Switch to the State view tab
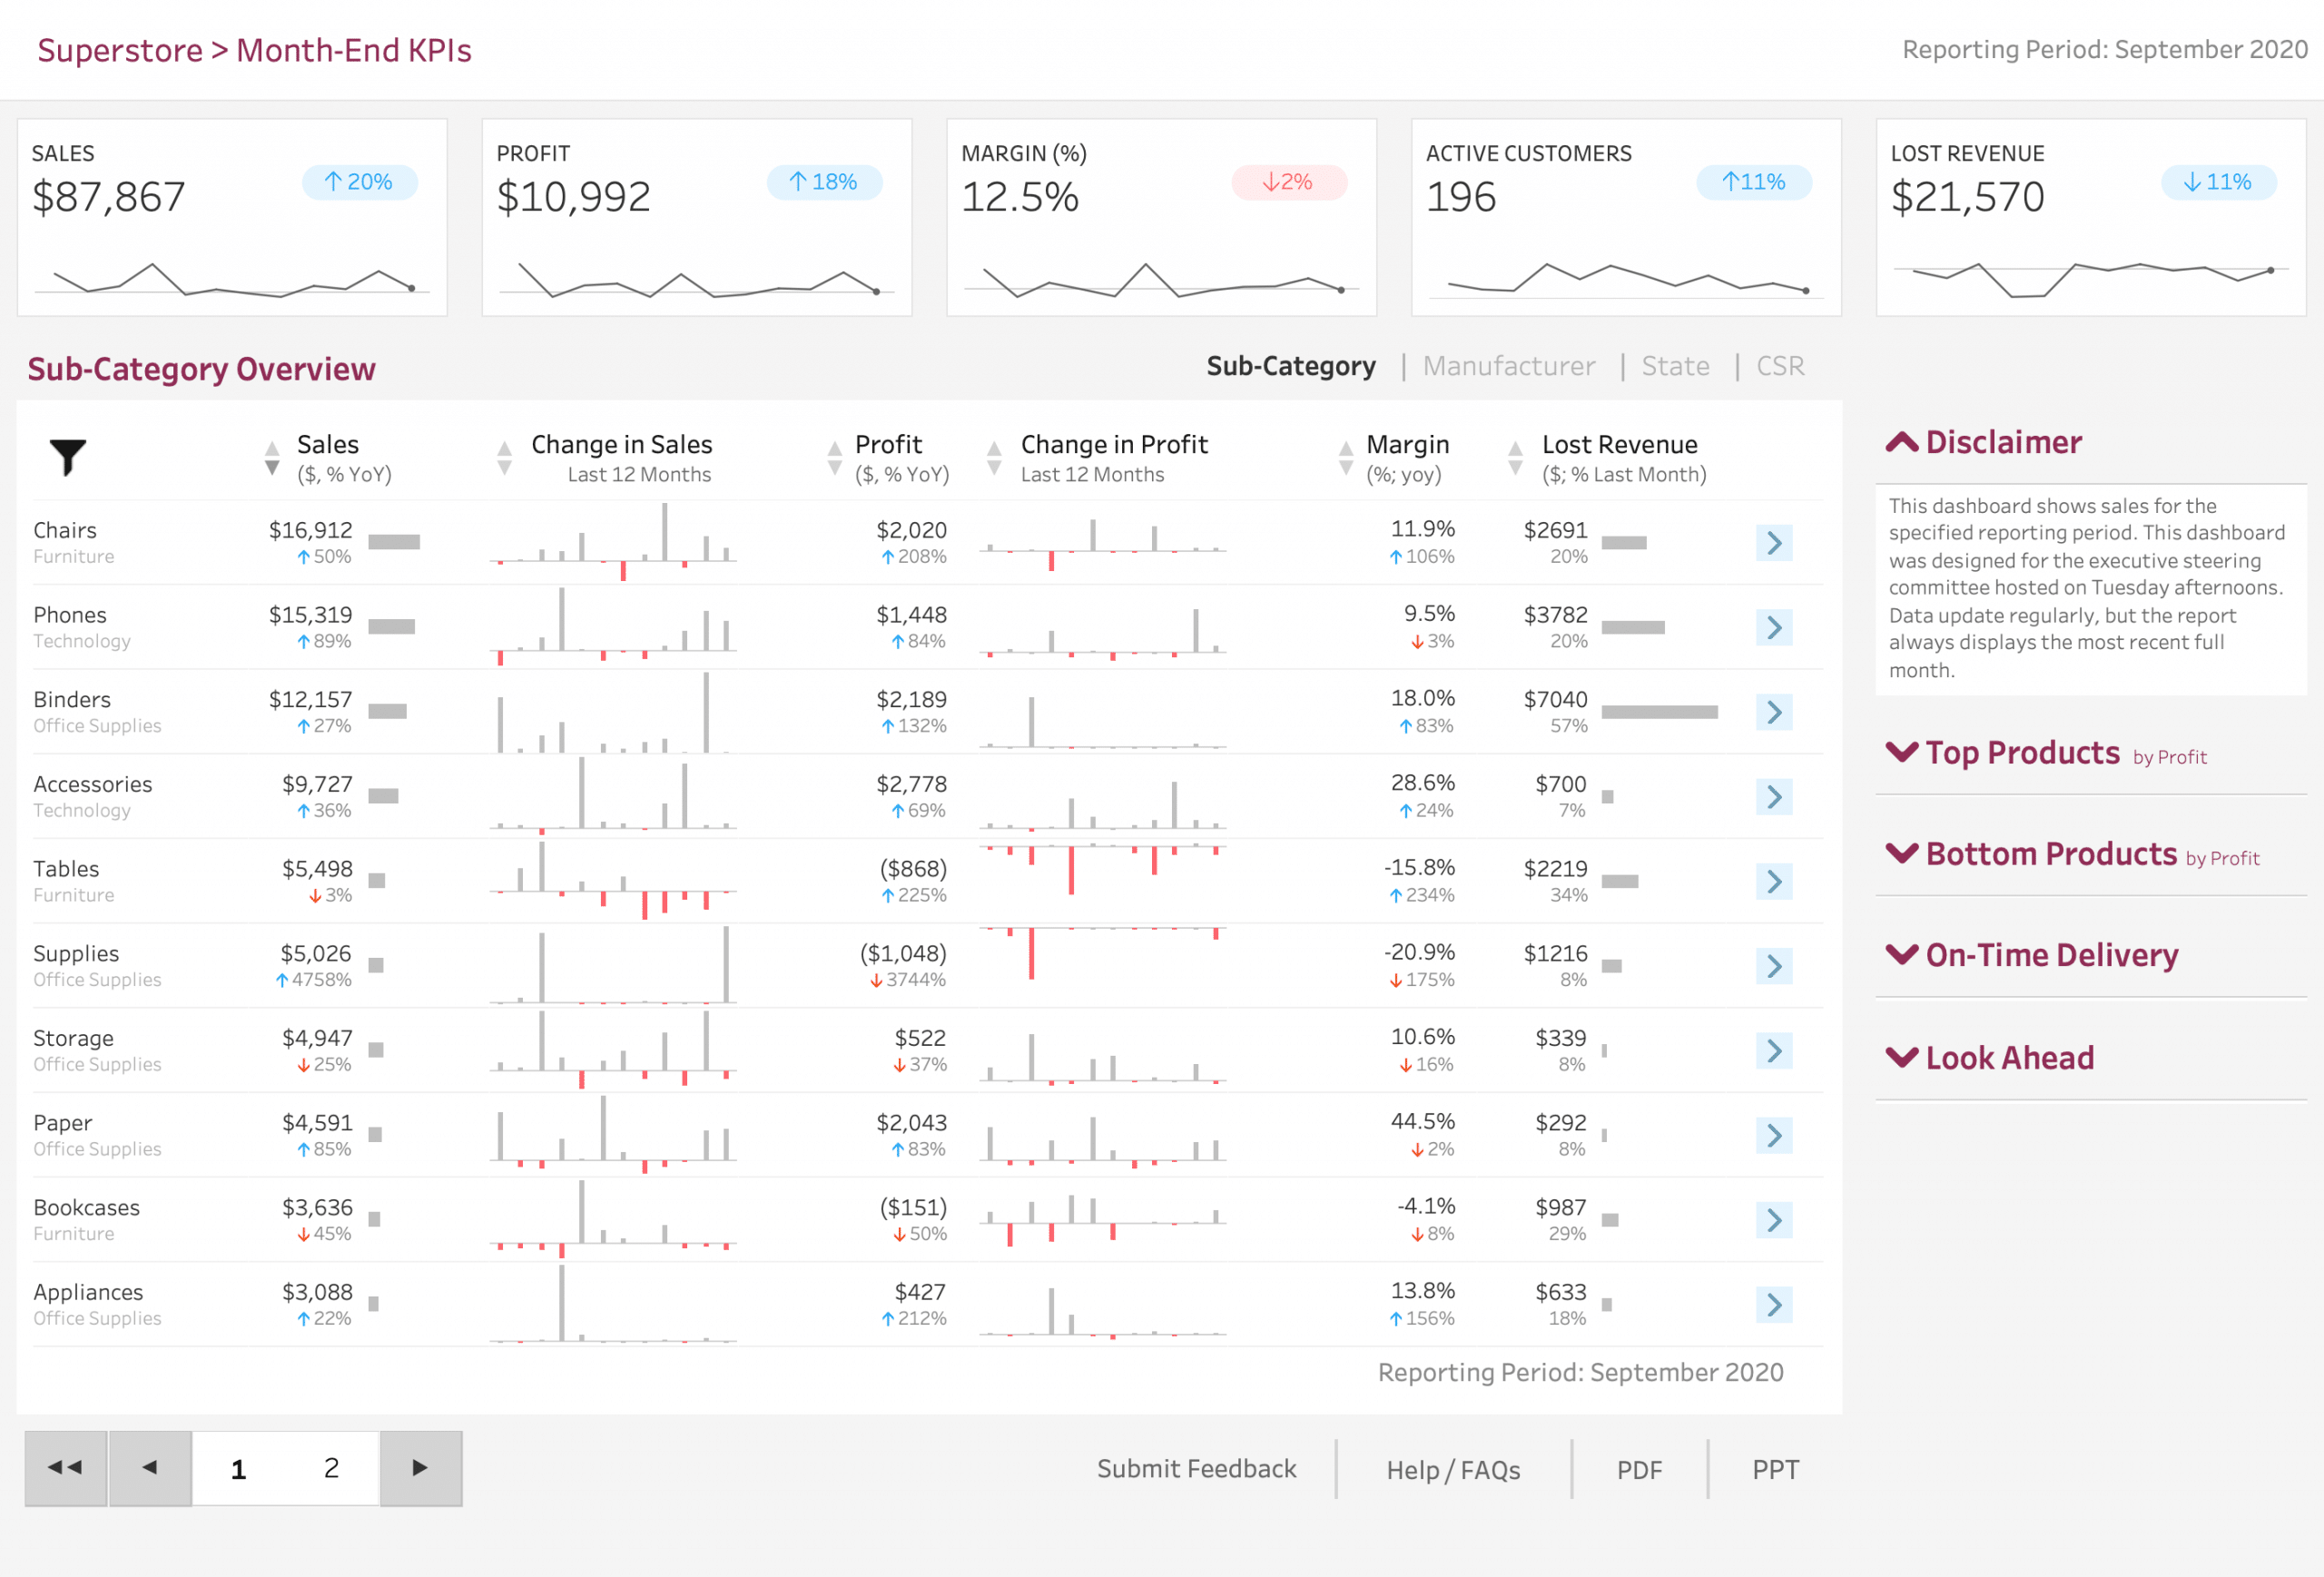 1675,366
